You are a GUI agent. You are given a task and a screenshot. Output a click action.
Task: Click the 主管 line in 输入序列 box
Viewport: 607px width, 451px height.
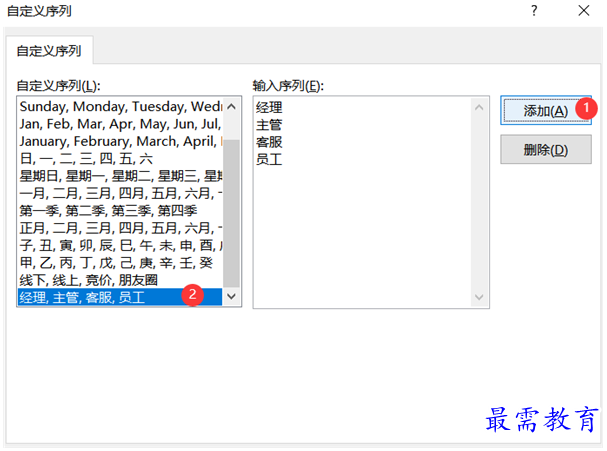[269, 125]
